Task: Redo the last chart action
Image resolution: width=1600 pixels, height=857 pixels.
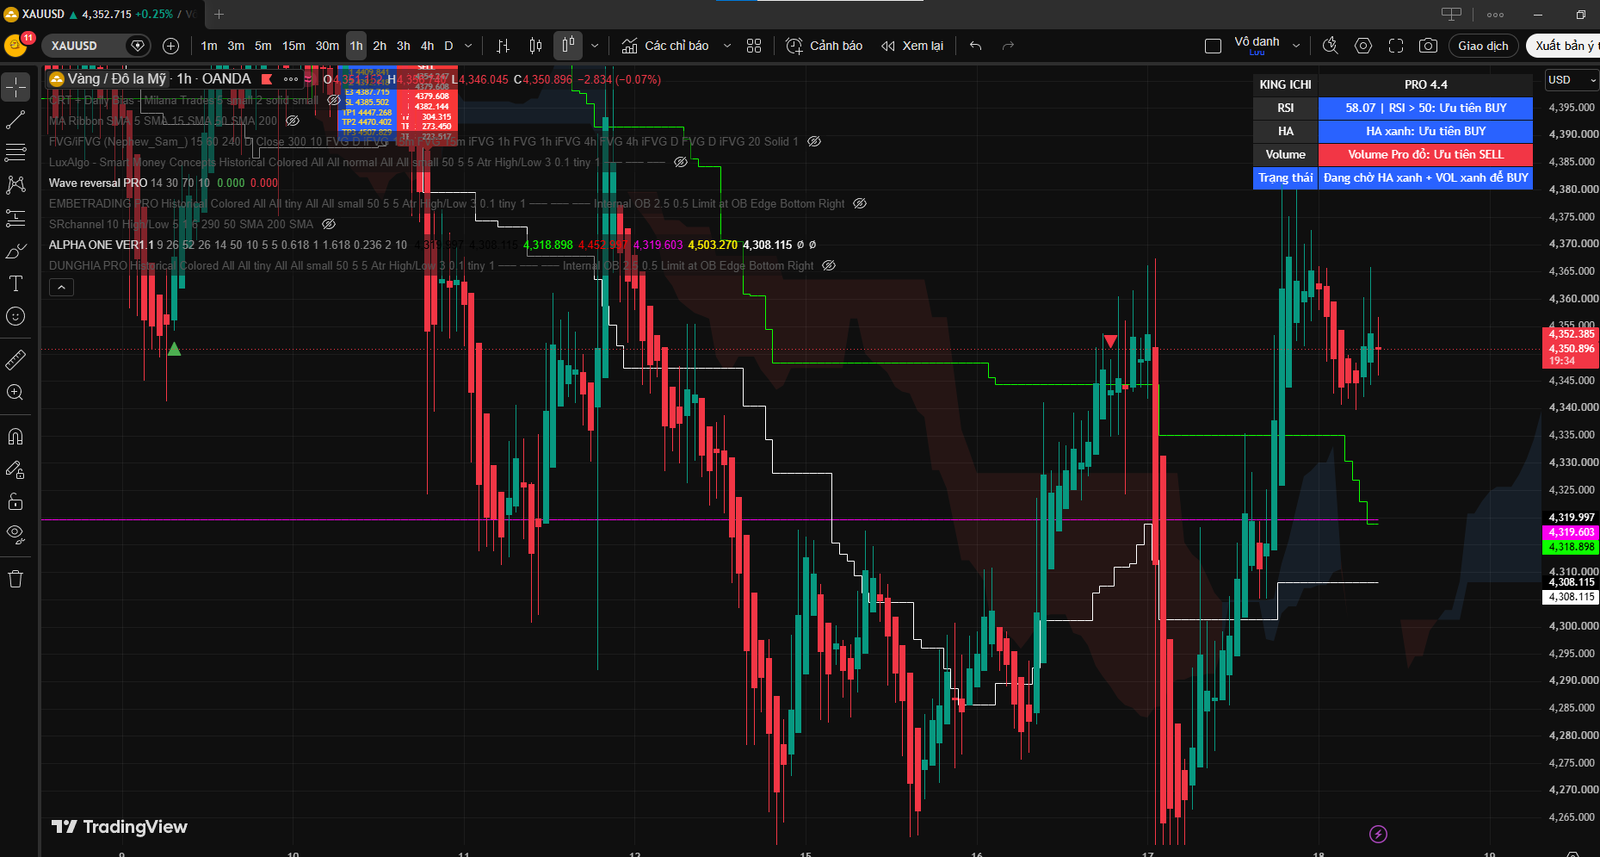Action: point(1008,46)
